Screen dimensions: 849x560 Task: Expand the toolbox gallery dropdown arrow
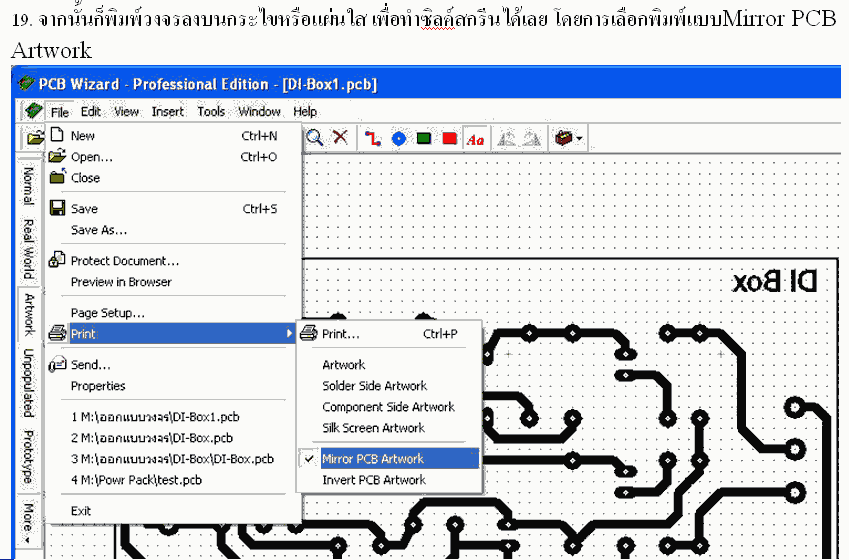[x=580, y=139]
